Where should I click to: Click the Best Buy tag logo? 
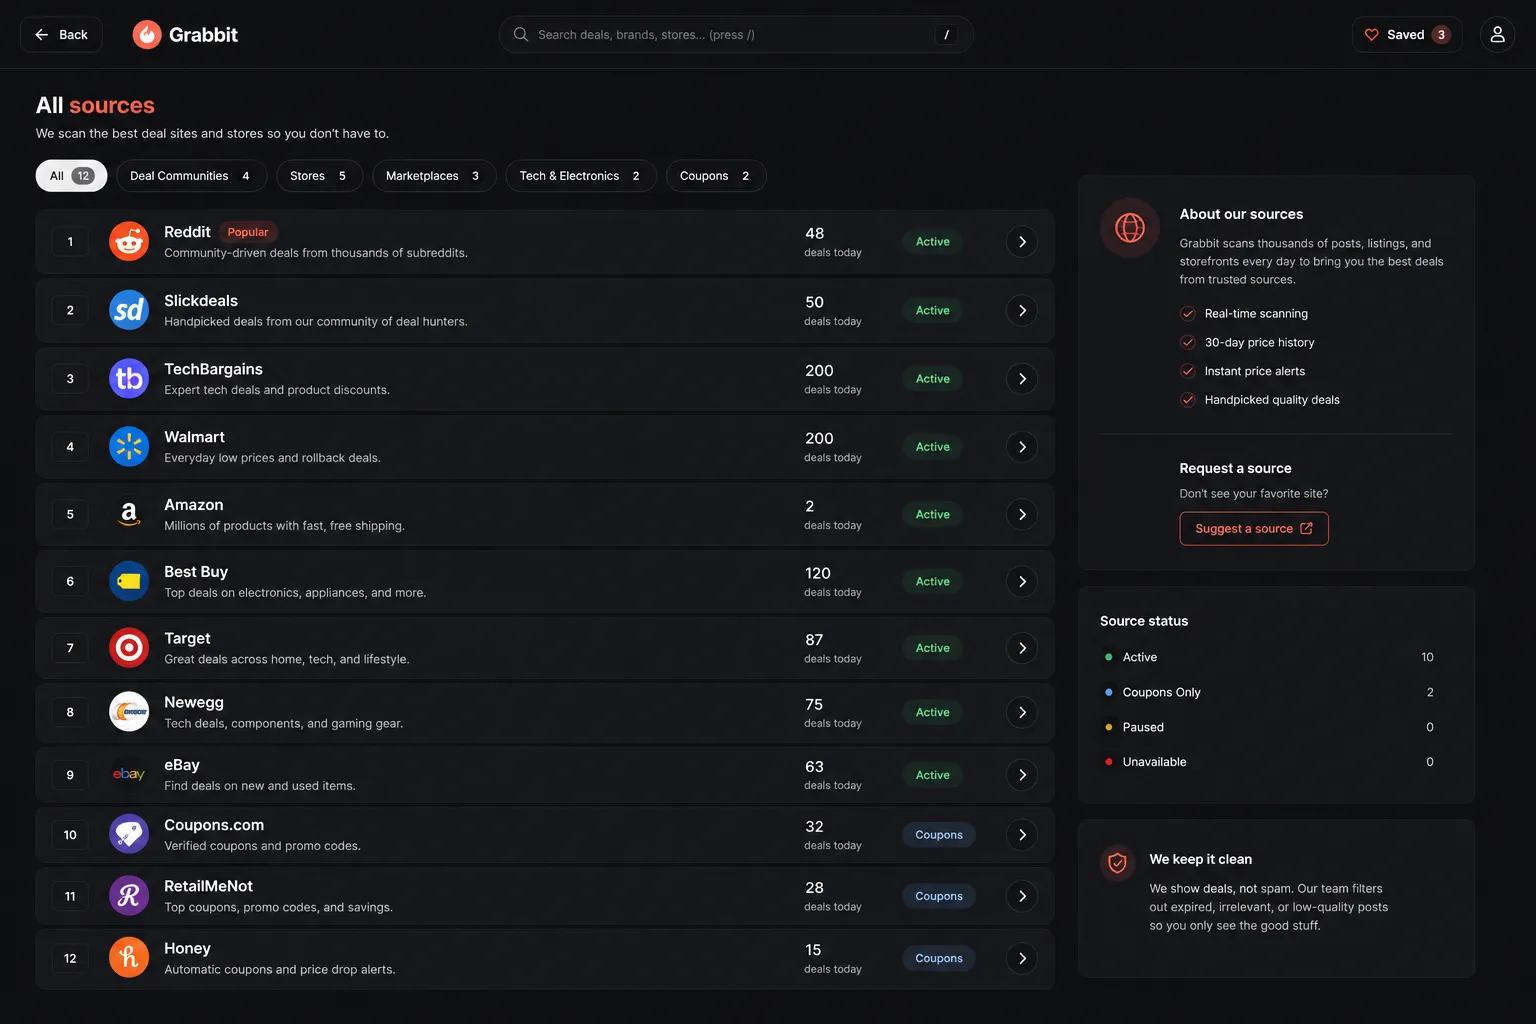pyautogui.click(x=129, y=581)
